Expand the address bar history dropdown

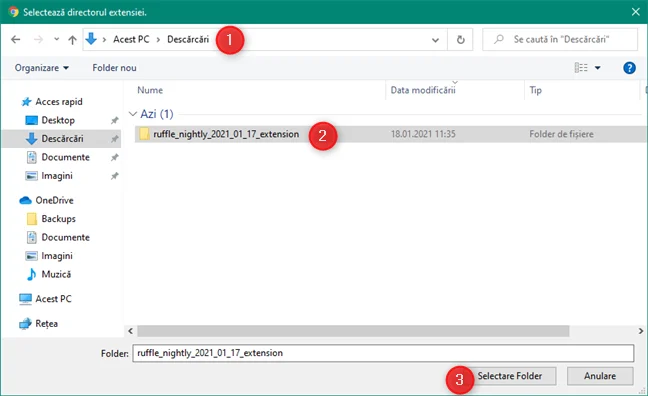tap(435, 40)
